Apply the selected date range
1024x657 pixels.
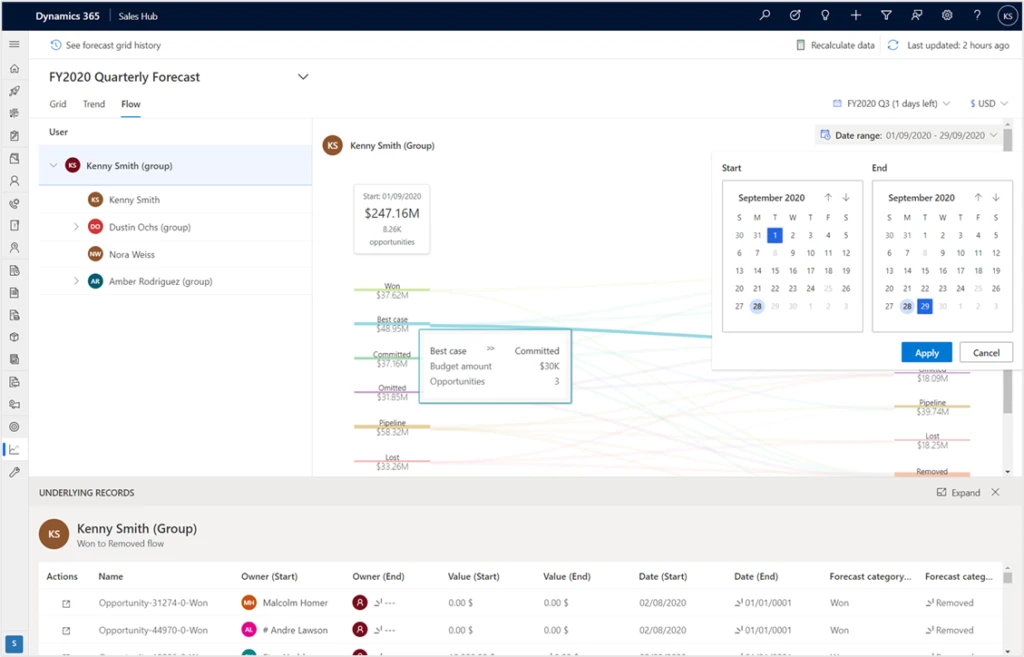[x=926, y=352]
